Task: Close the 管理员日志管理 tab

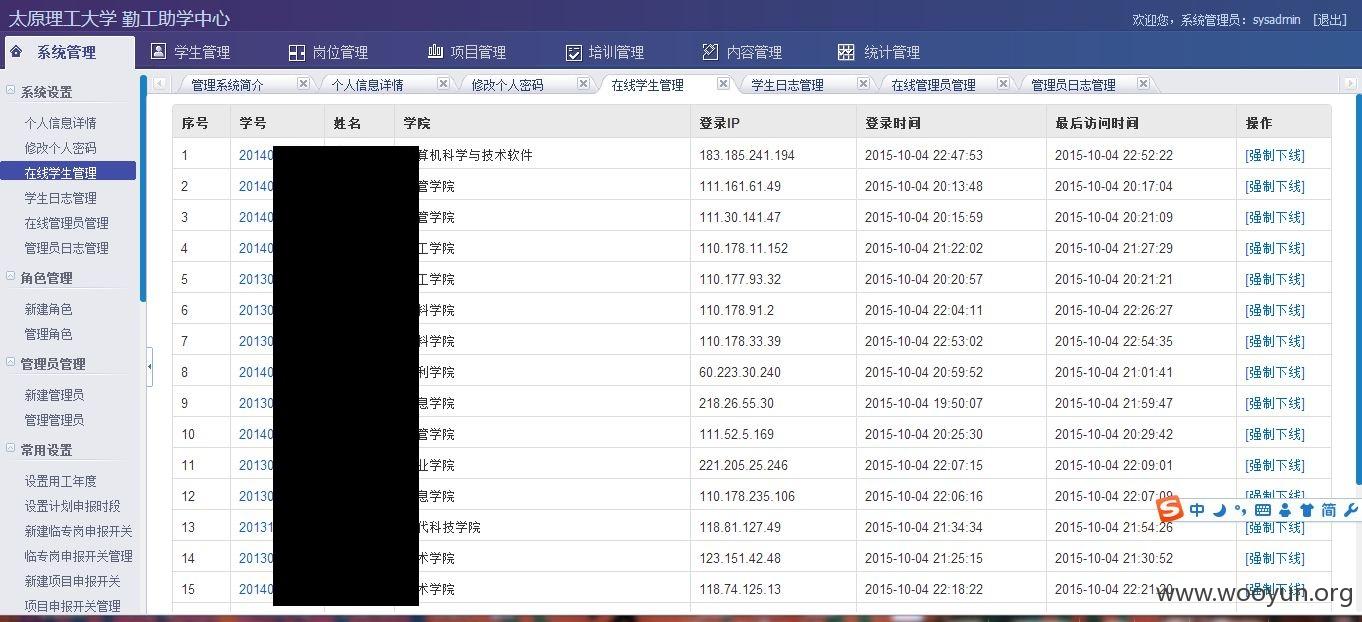Action: [x=1143, y=84]
